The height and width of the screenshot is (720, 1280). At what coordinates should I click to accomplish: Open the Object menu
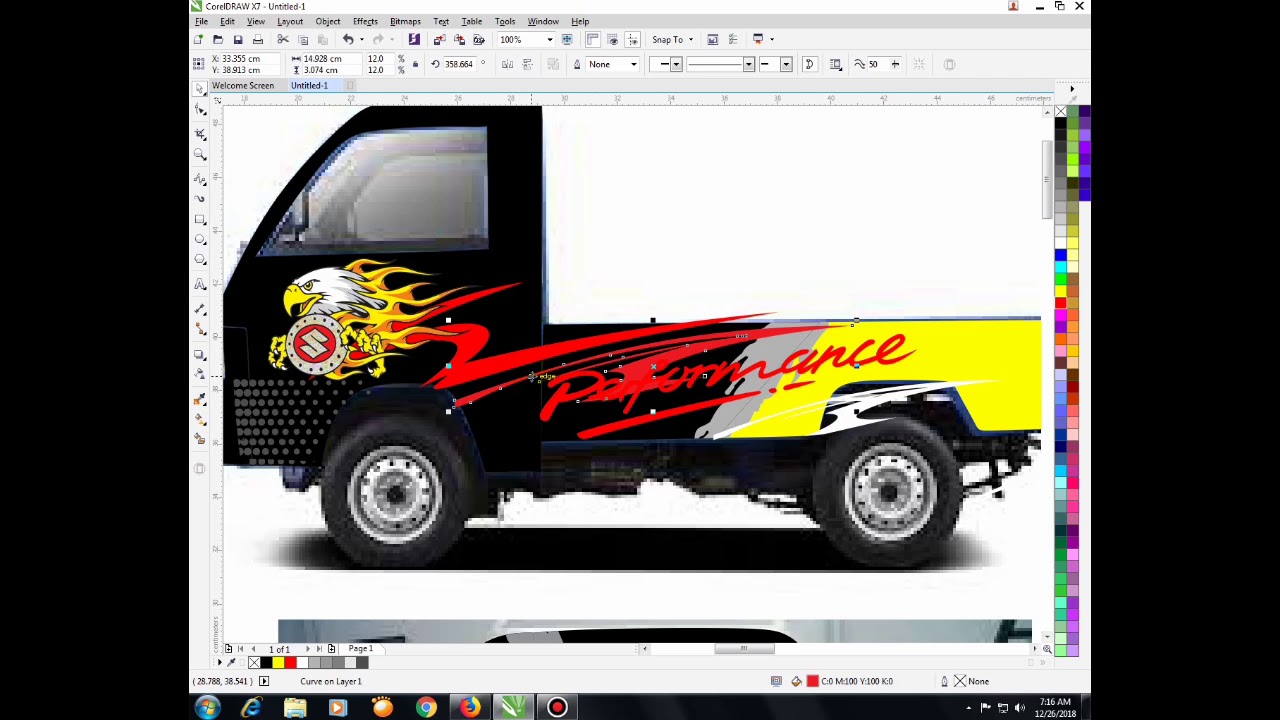pos(328,21)
